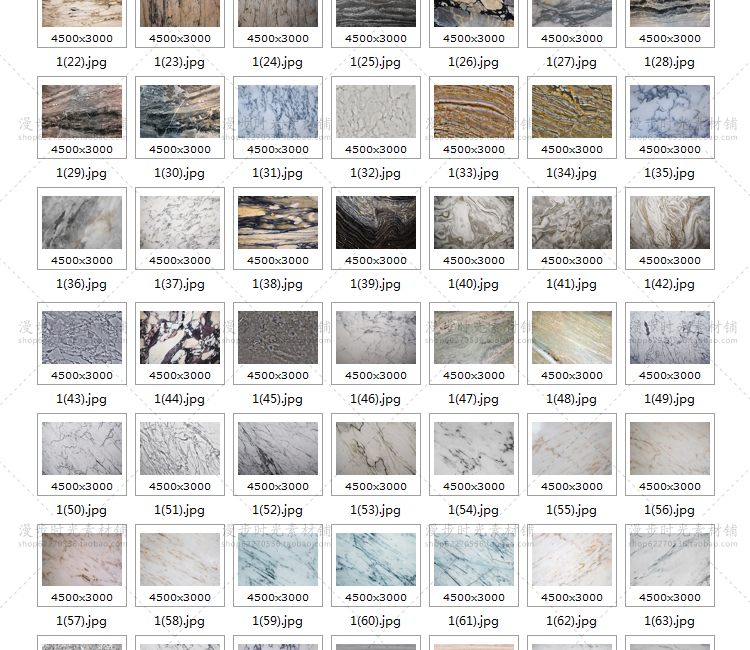Select the 1(45).jpg brown granite thumbnail
Screen dimensions: 750x650
278,337
